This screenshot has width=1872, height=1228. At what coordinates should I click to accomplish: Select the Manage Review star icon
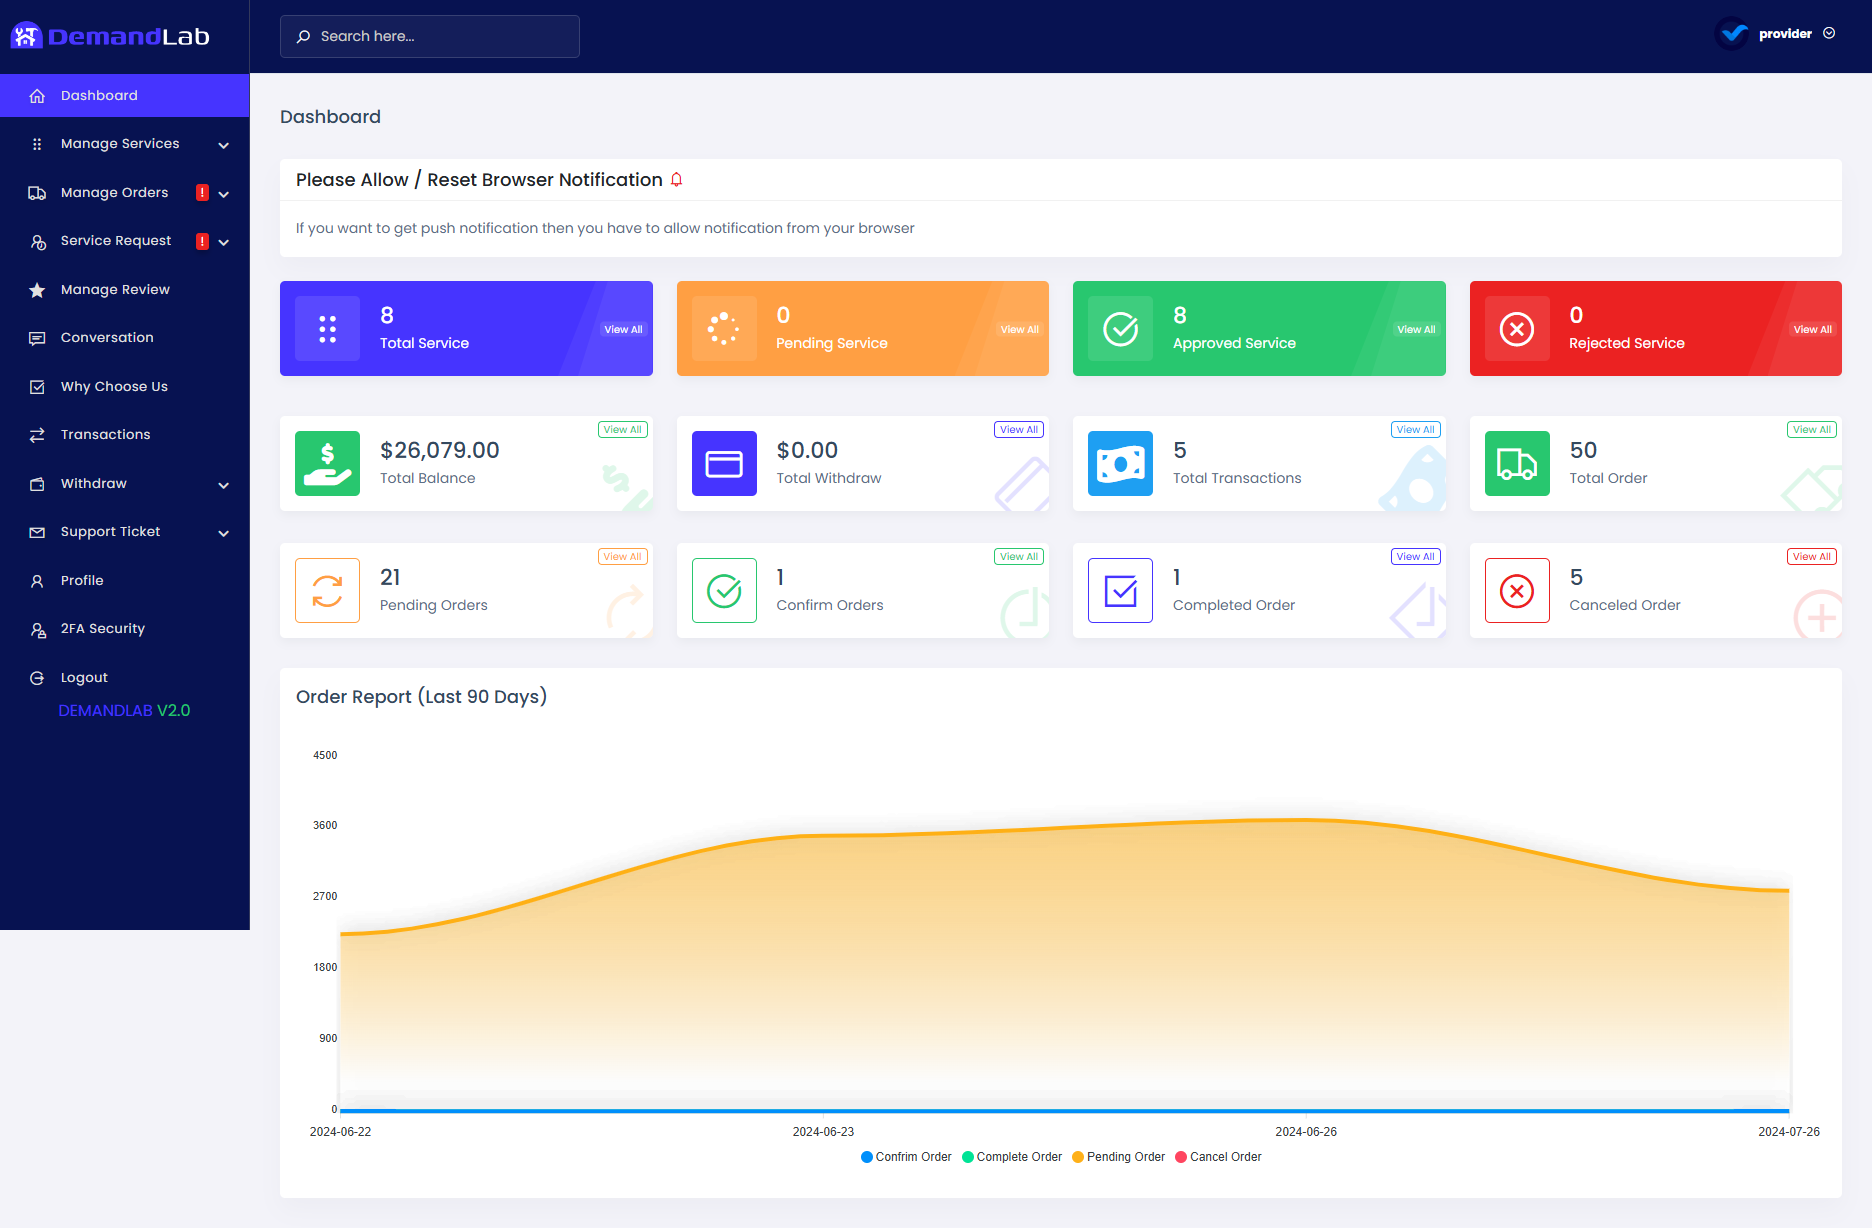pos(37,290)
